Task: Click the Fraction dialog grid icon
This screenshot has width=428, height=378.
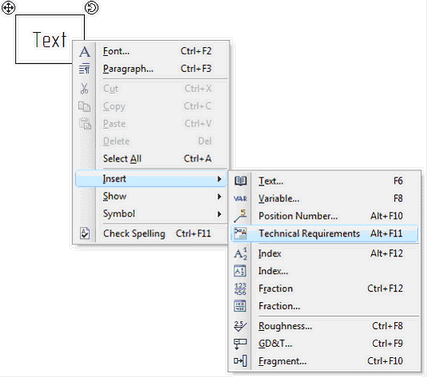Action: (x=240, y=306)
